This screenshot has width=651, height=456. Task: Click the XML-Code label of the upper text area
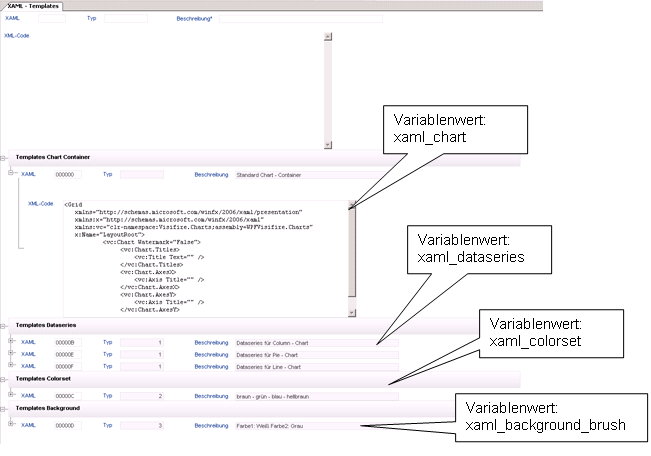point(17,36)
